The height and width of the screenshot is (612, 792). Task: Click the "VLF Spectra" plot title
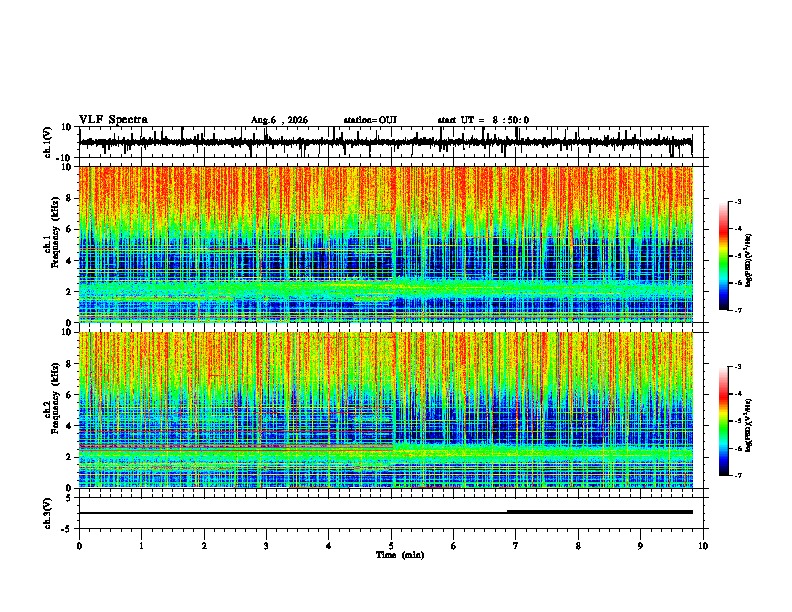[113, 120]
